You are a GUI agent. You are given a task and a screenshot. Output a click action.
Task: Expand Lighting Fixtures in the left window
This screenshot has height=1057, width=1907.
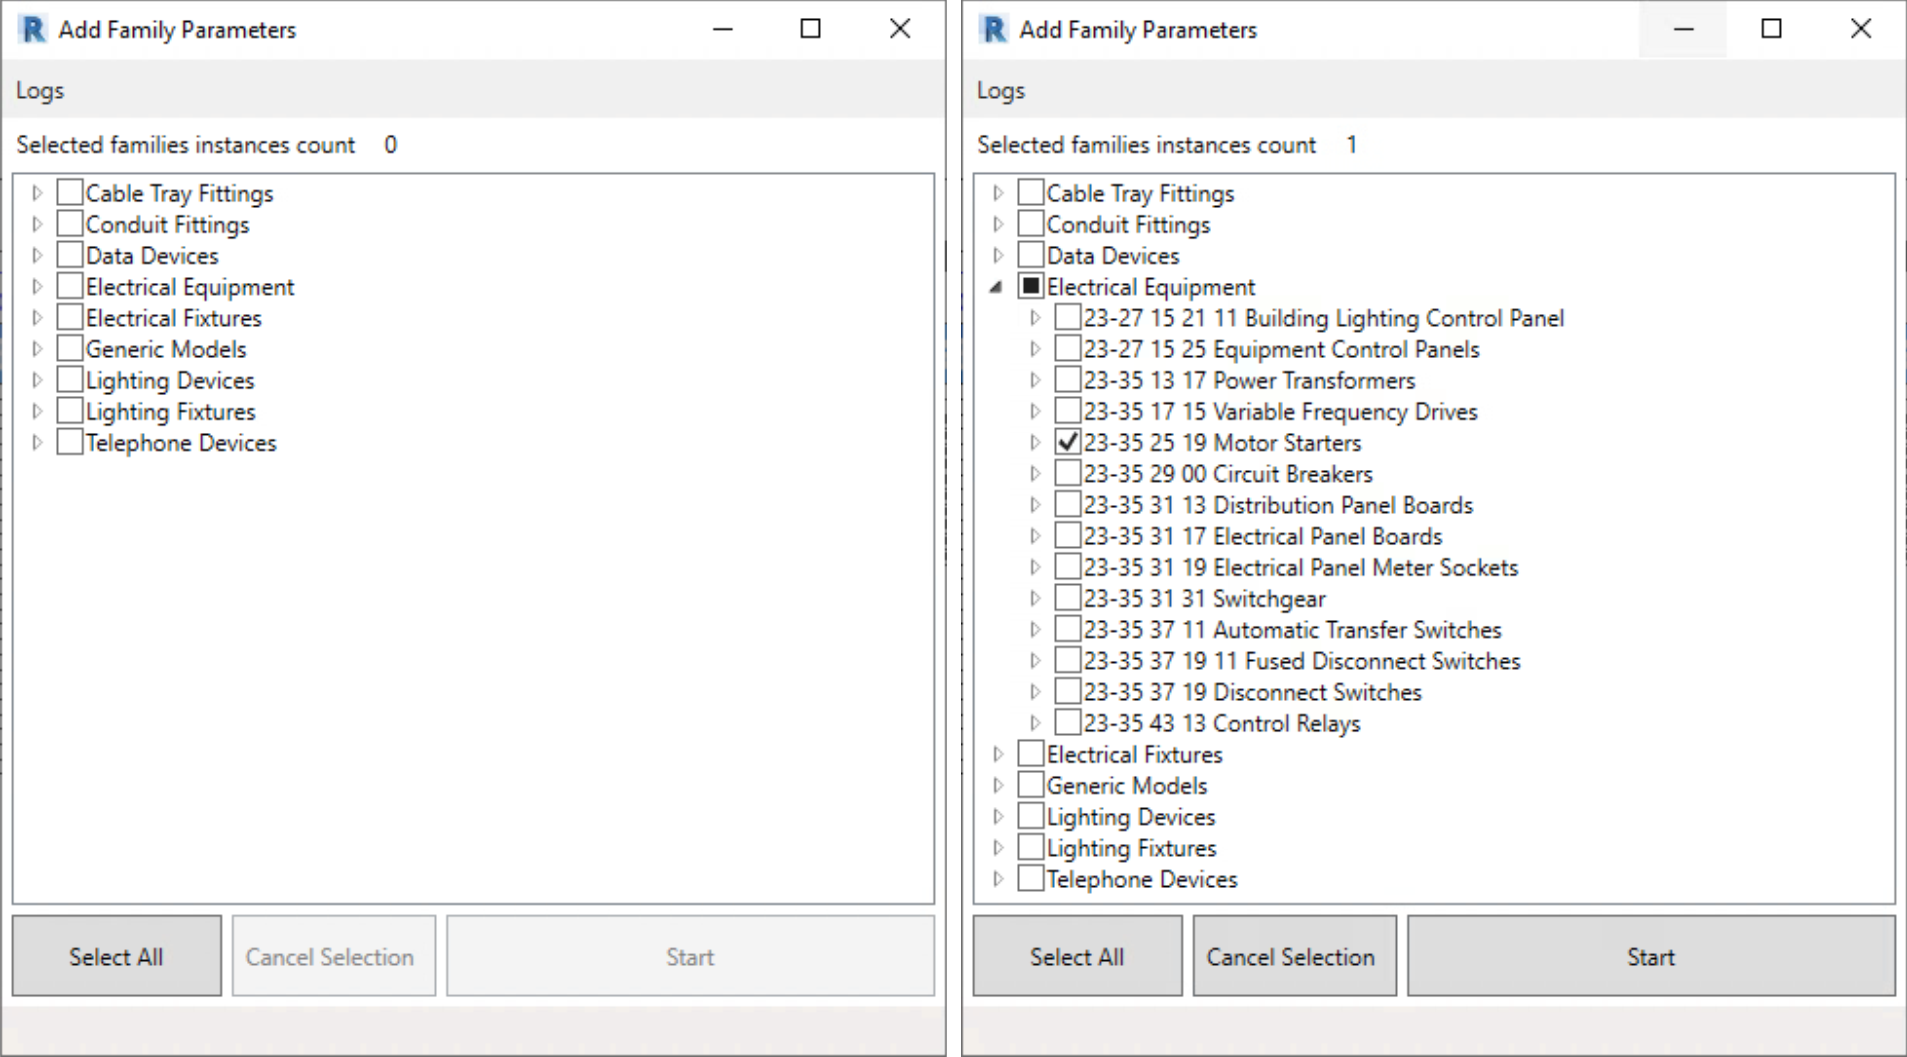[37, 411]
